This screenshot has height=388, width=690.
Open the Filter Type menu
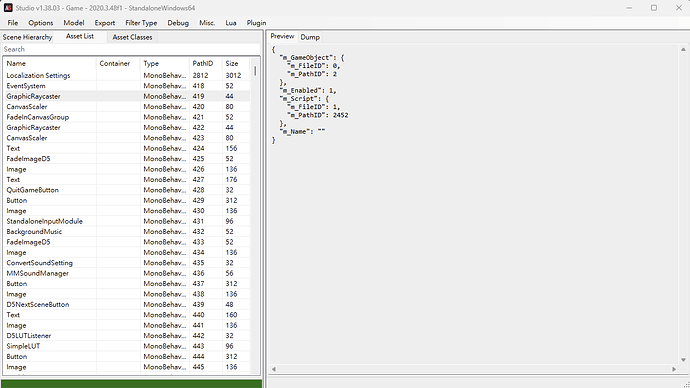141,23
